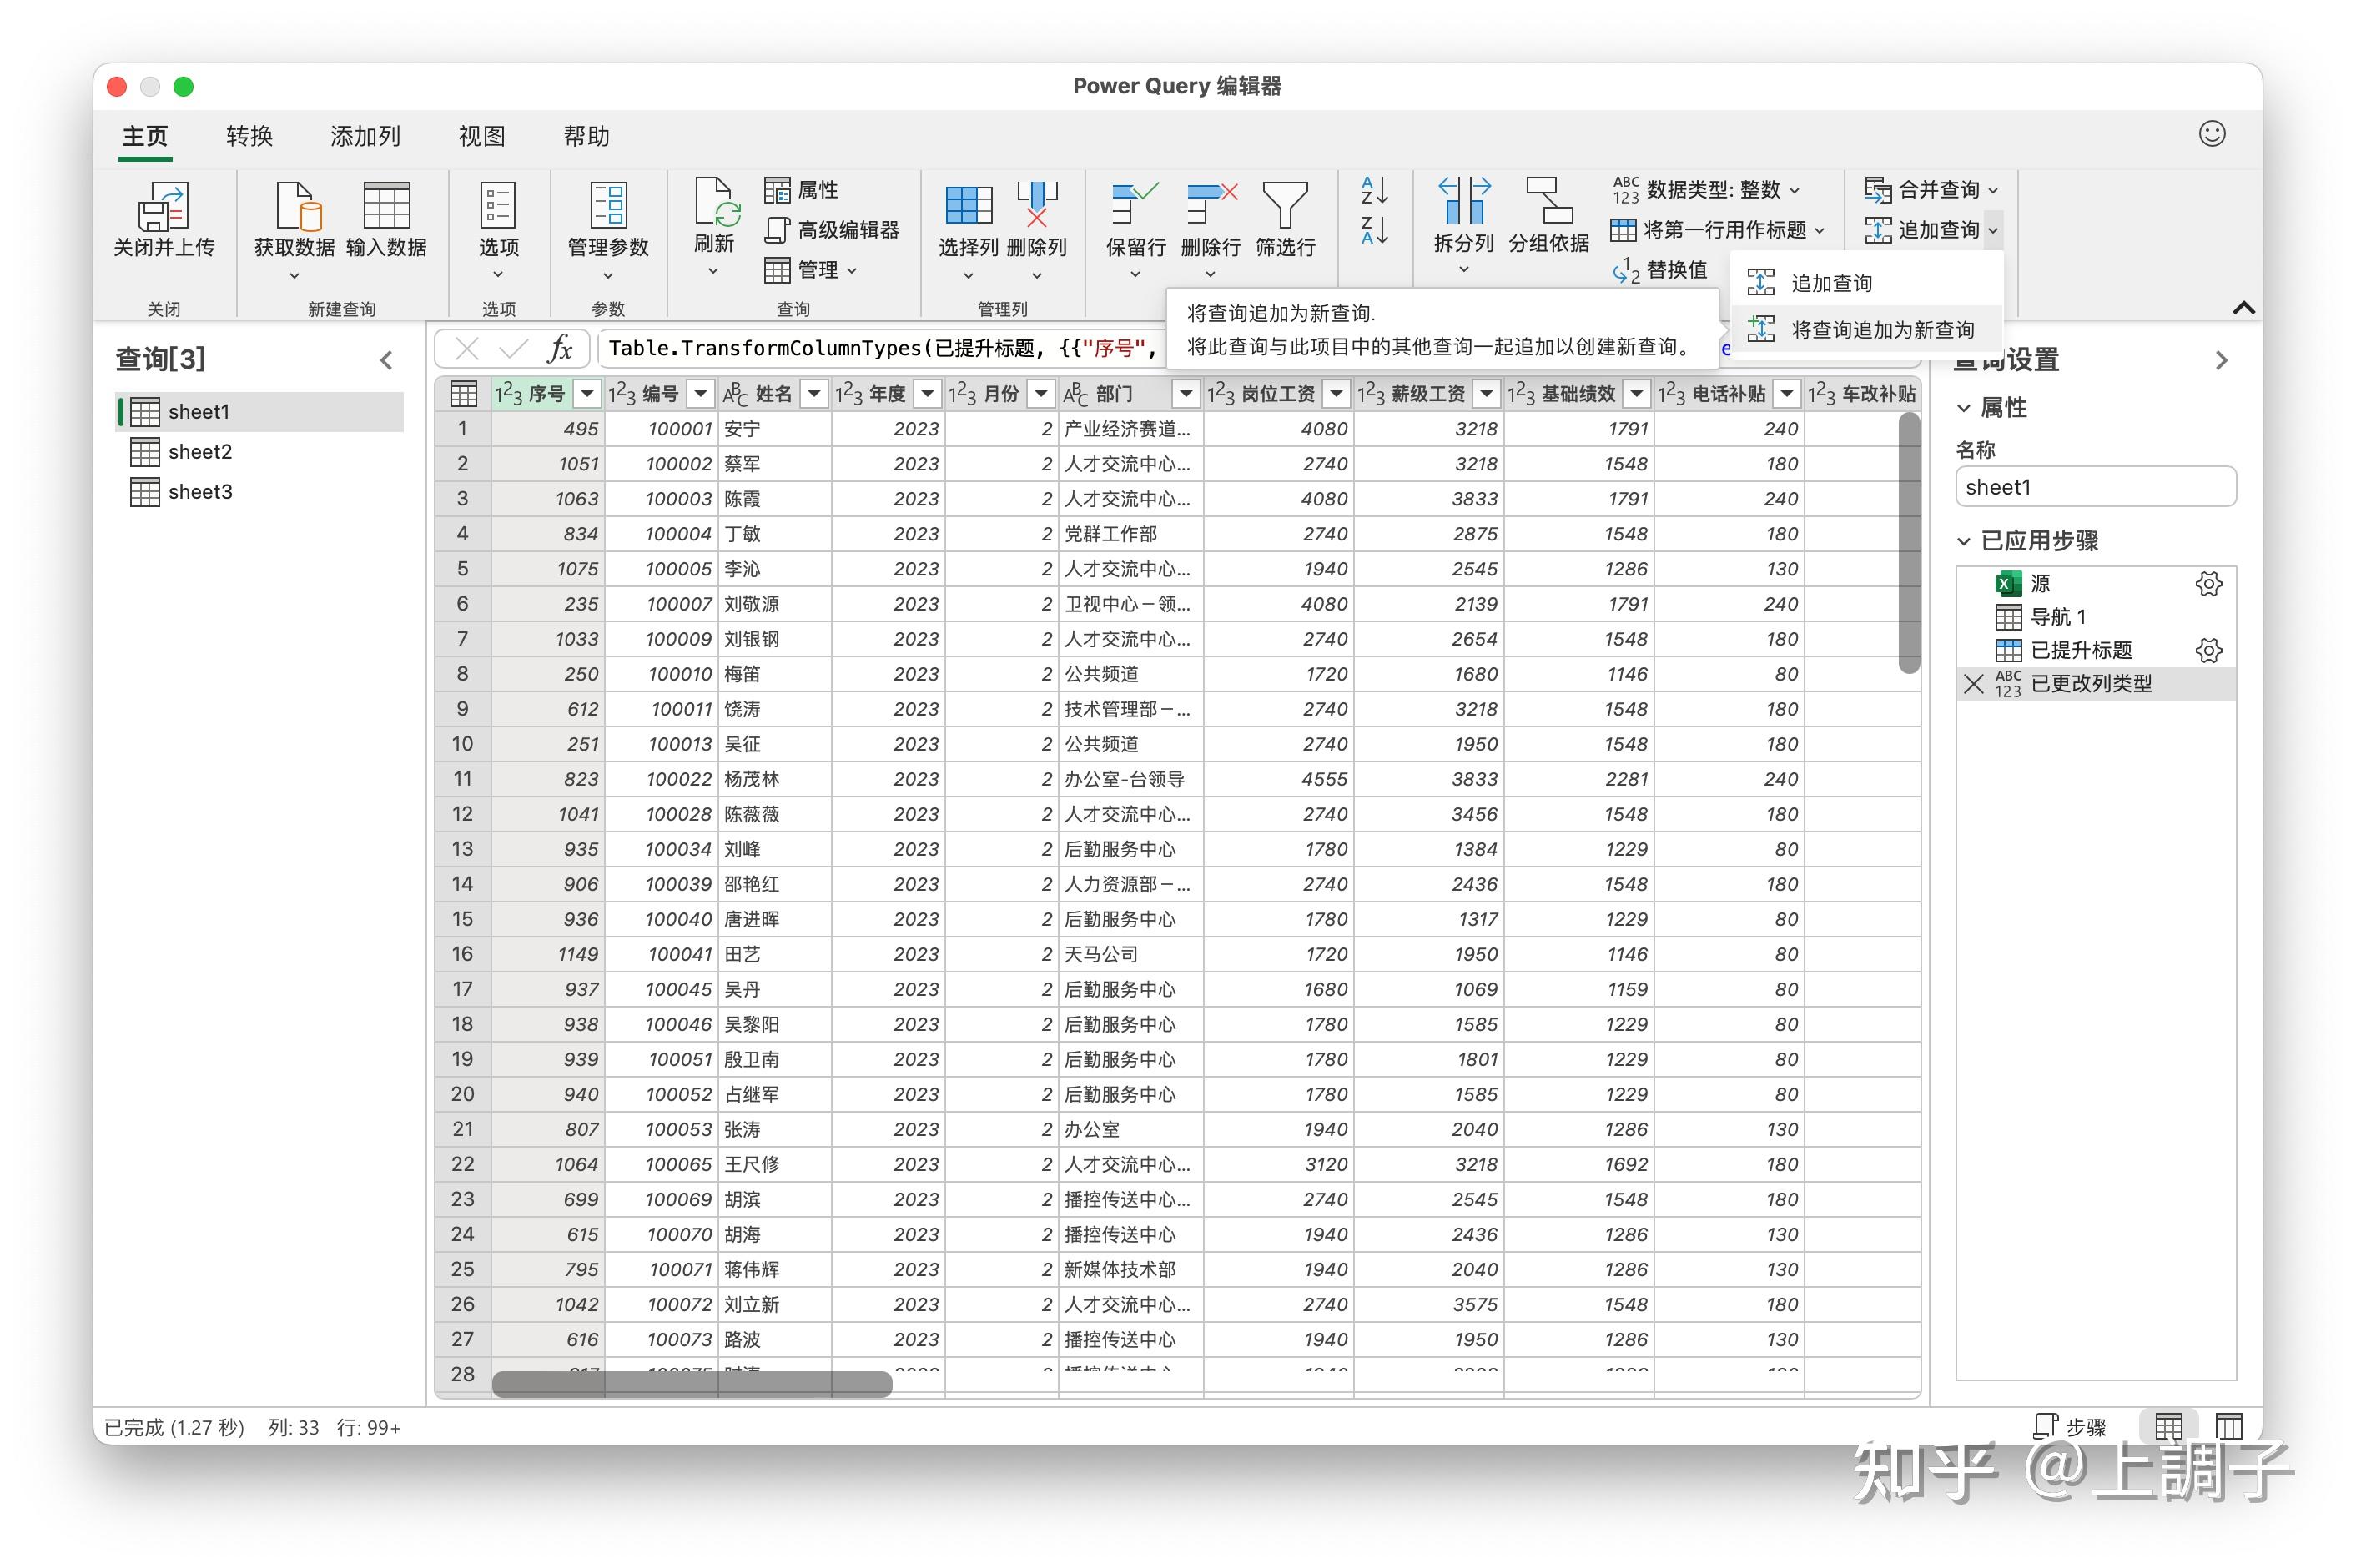Collapse the queries pane with left chevron
The height and width of the screenshot is (1568, 2356).
click(387, 360)
